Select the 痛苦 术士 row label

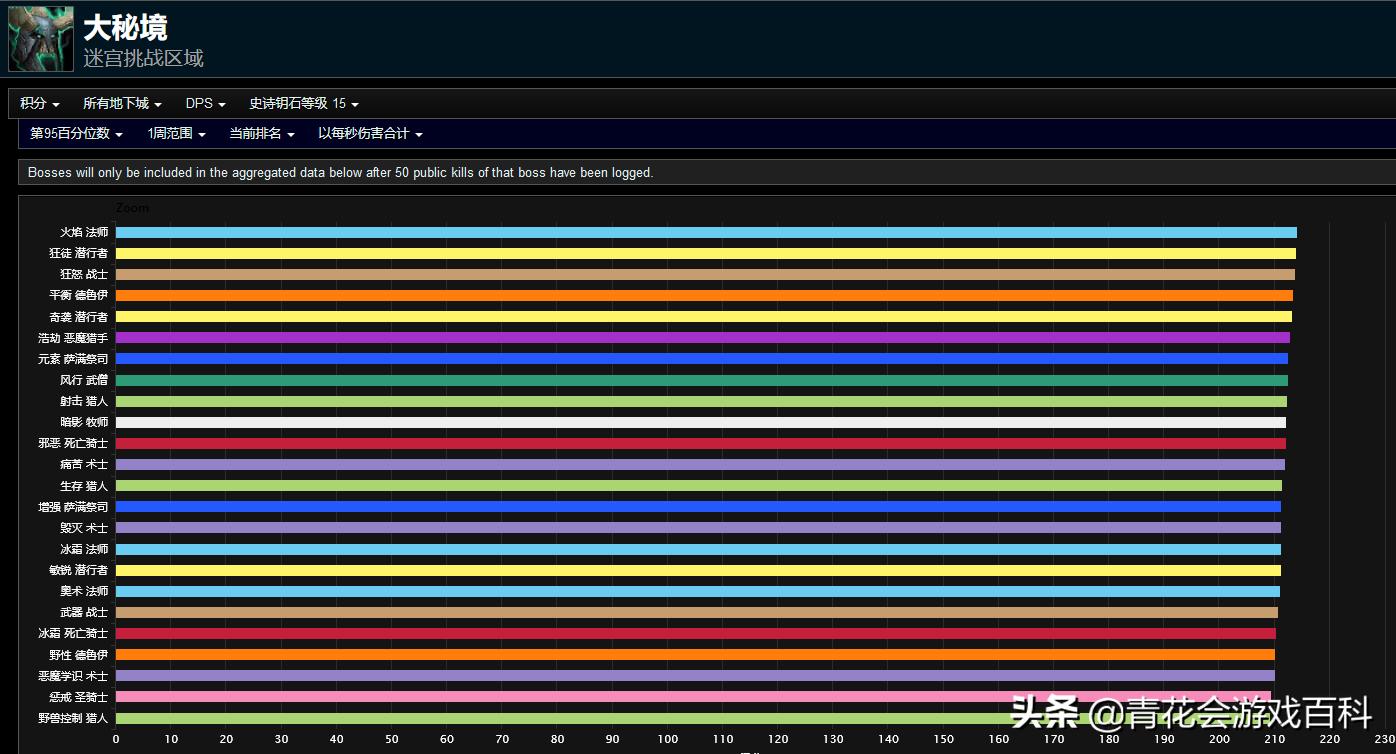84,464
